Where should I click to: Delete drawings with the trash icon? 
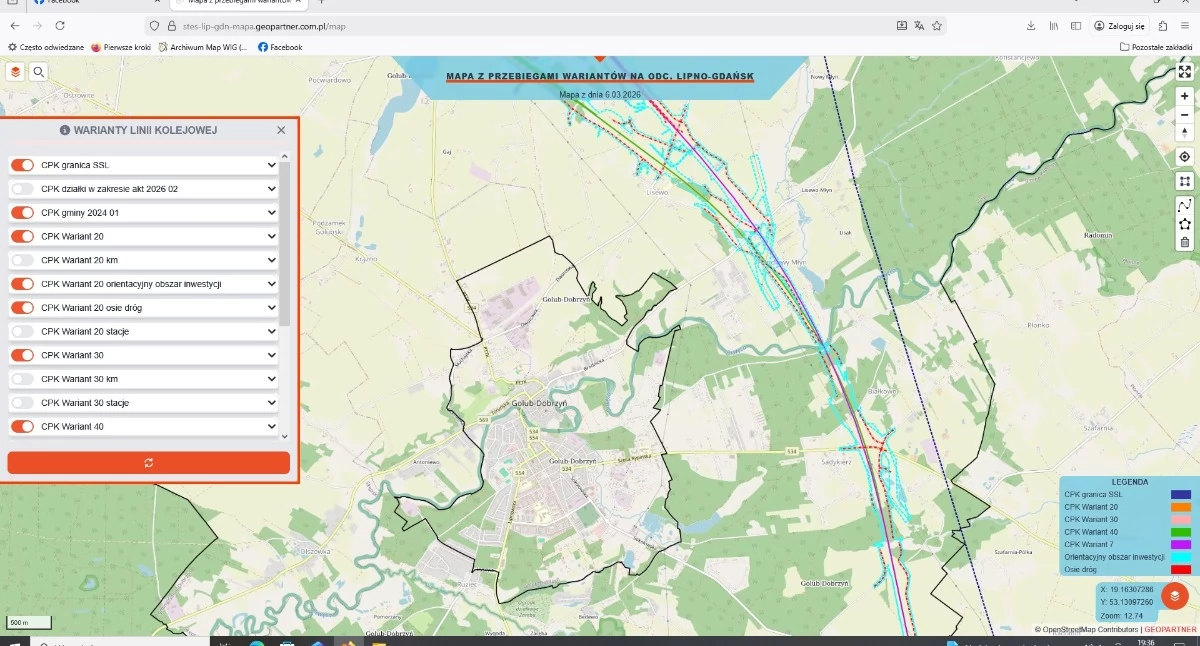point(1184,241)
